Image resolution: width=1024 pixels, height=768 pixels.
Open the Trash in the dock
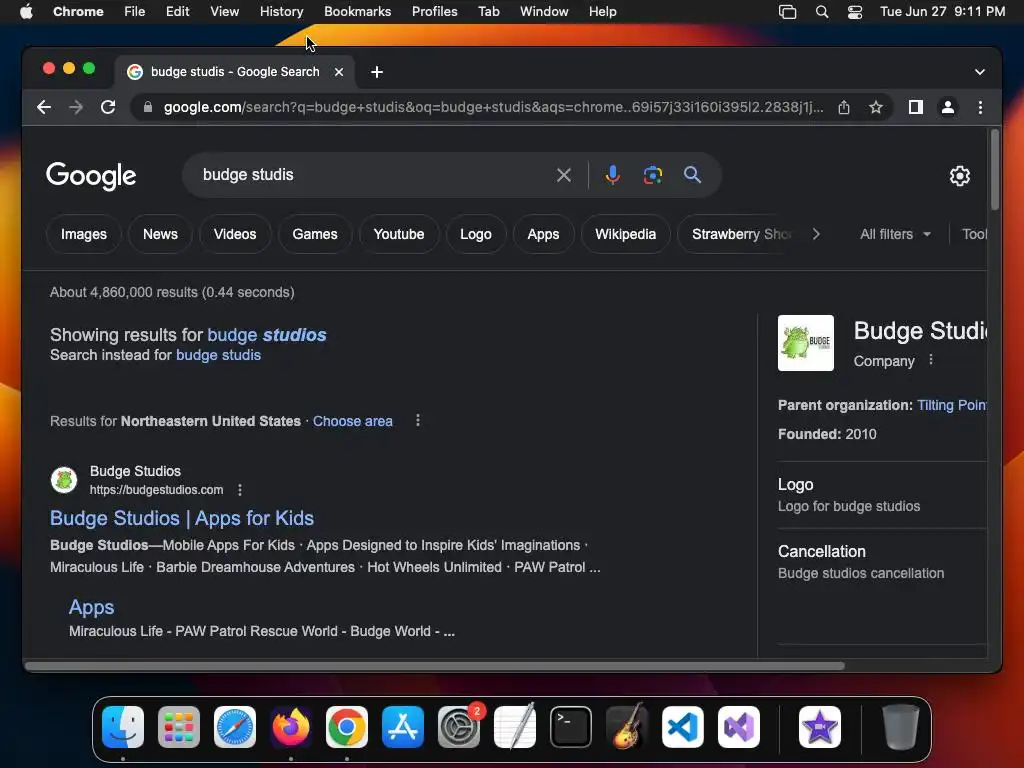pyautogui.click(x=901, y=727)
